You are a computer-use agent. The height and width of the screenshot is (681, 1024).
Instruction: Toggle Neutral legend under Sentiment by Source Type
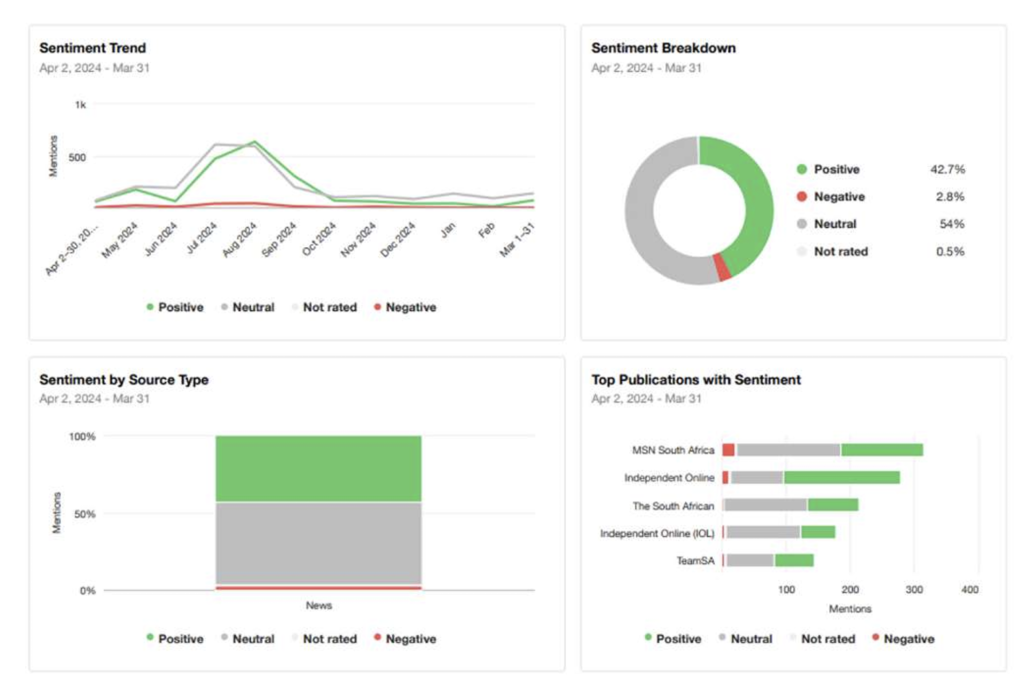pos(246,639)
